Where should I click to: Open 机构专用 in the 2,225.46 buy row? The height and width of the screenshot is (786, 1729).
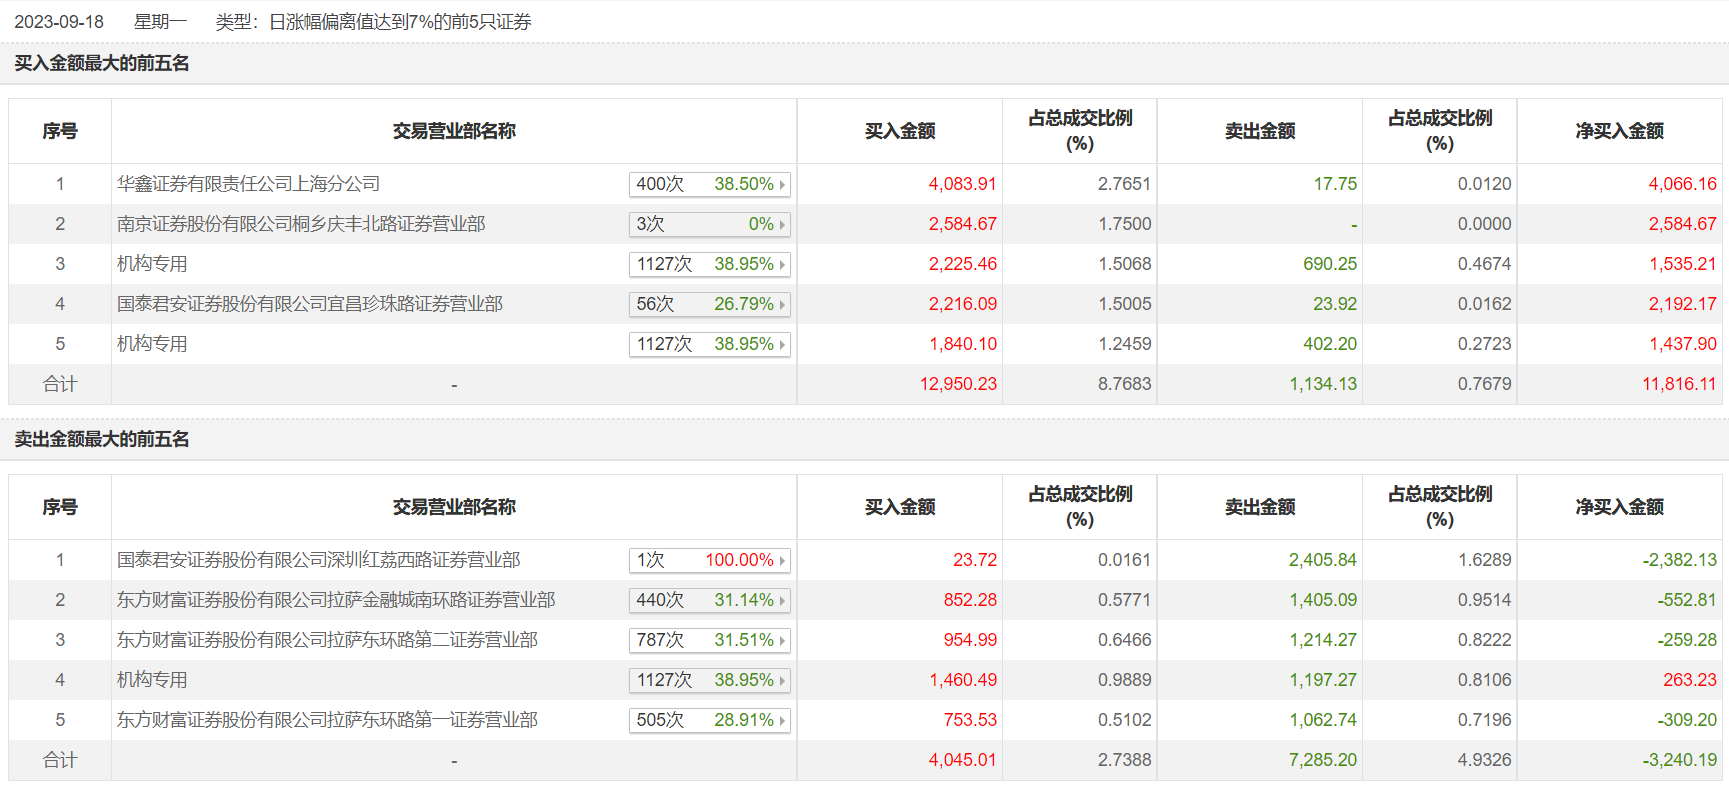152,264
